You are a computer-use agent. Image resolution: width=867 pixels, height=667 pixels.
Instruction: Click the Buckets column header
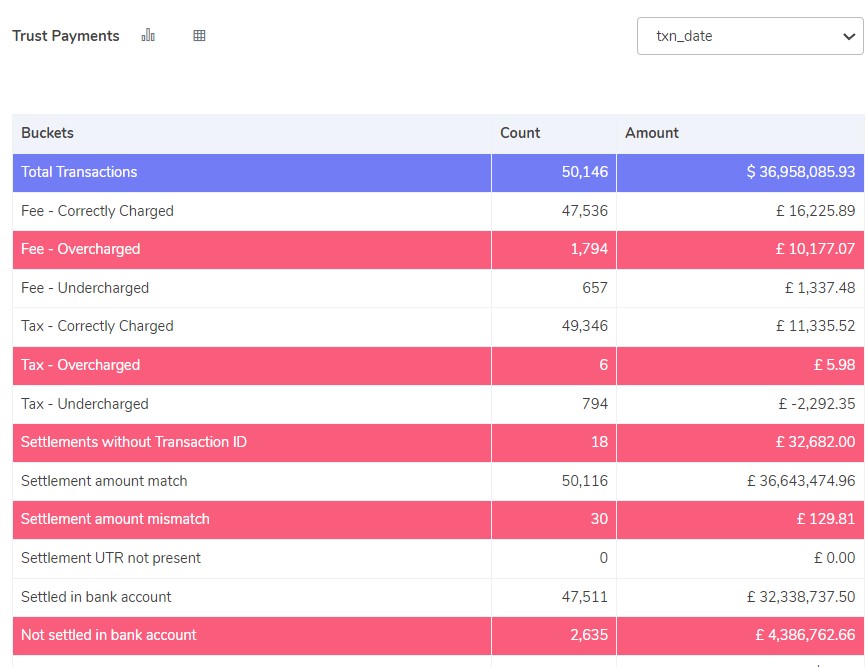click(46, 133)
